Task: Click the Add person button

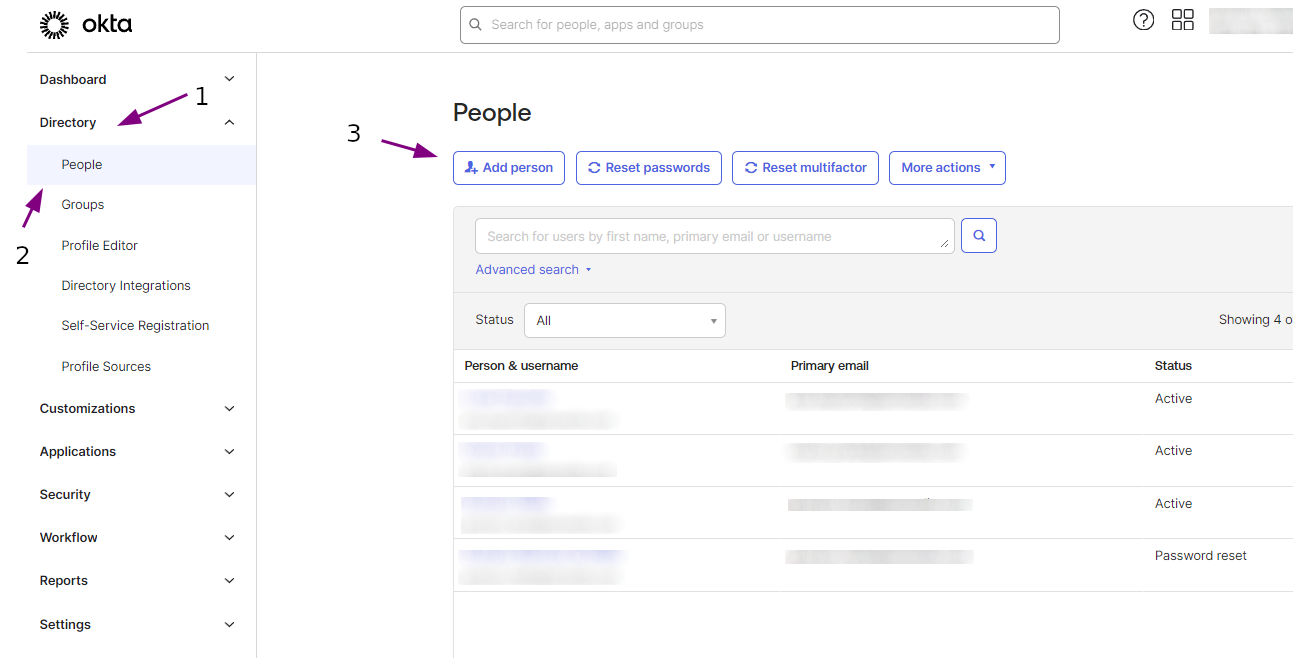Action: 509,167
